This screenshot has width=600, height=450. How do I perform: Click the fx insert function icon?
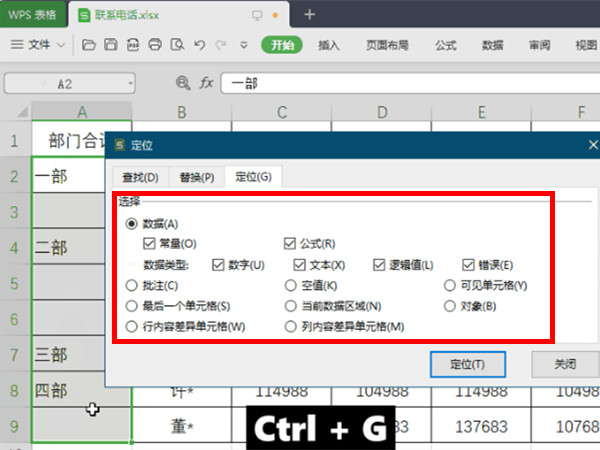point(206,84)
